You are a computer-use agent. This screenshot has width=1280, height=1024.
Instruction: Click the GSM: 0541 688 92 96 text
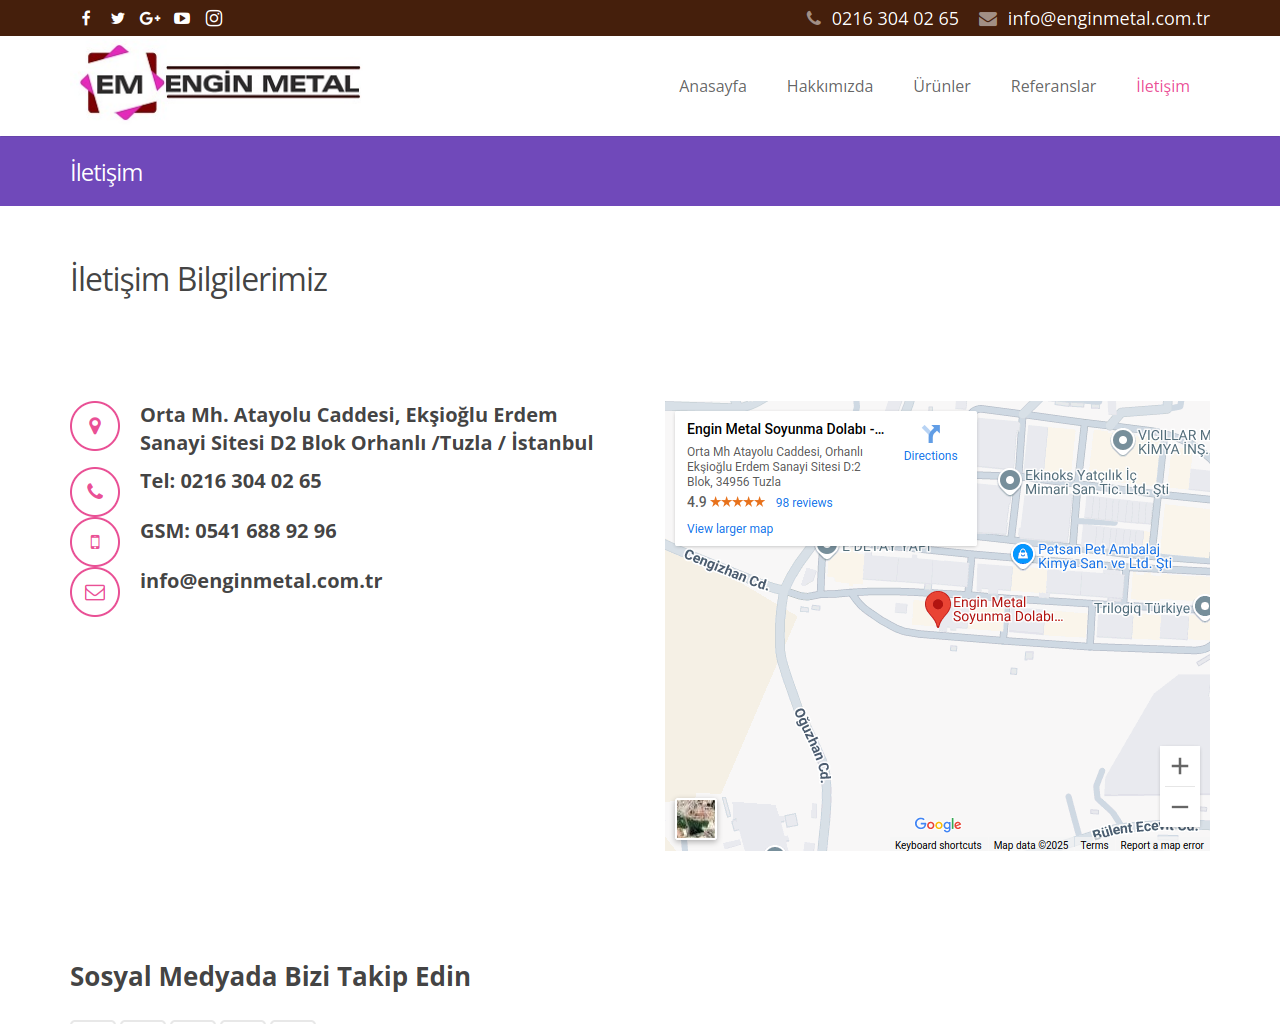tap(238, 531)
